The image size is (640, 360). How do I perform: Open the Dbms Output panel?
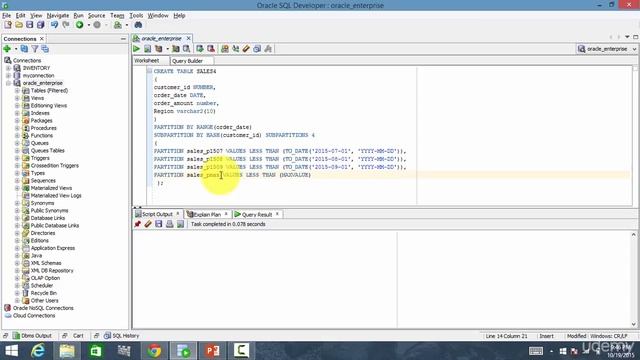pyautogui.click(x=32, y=336)
